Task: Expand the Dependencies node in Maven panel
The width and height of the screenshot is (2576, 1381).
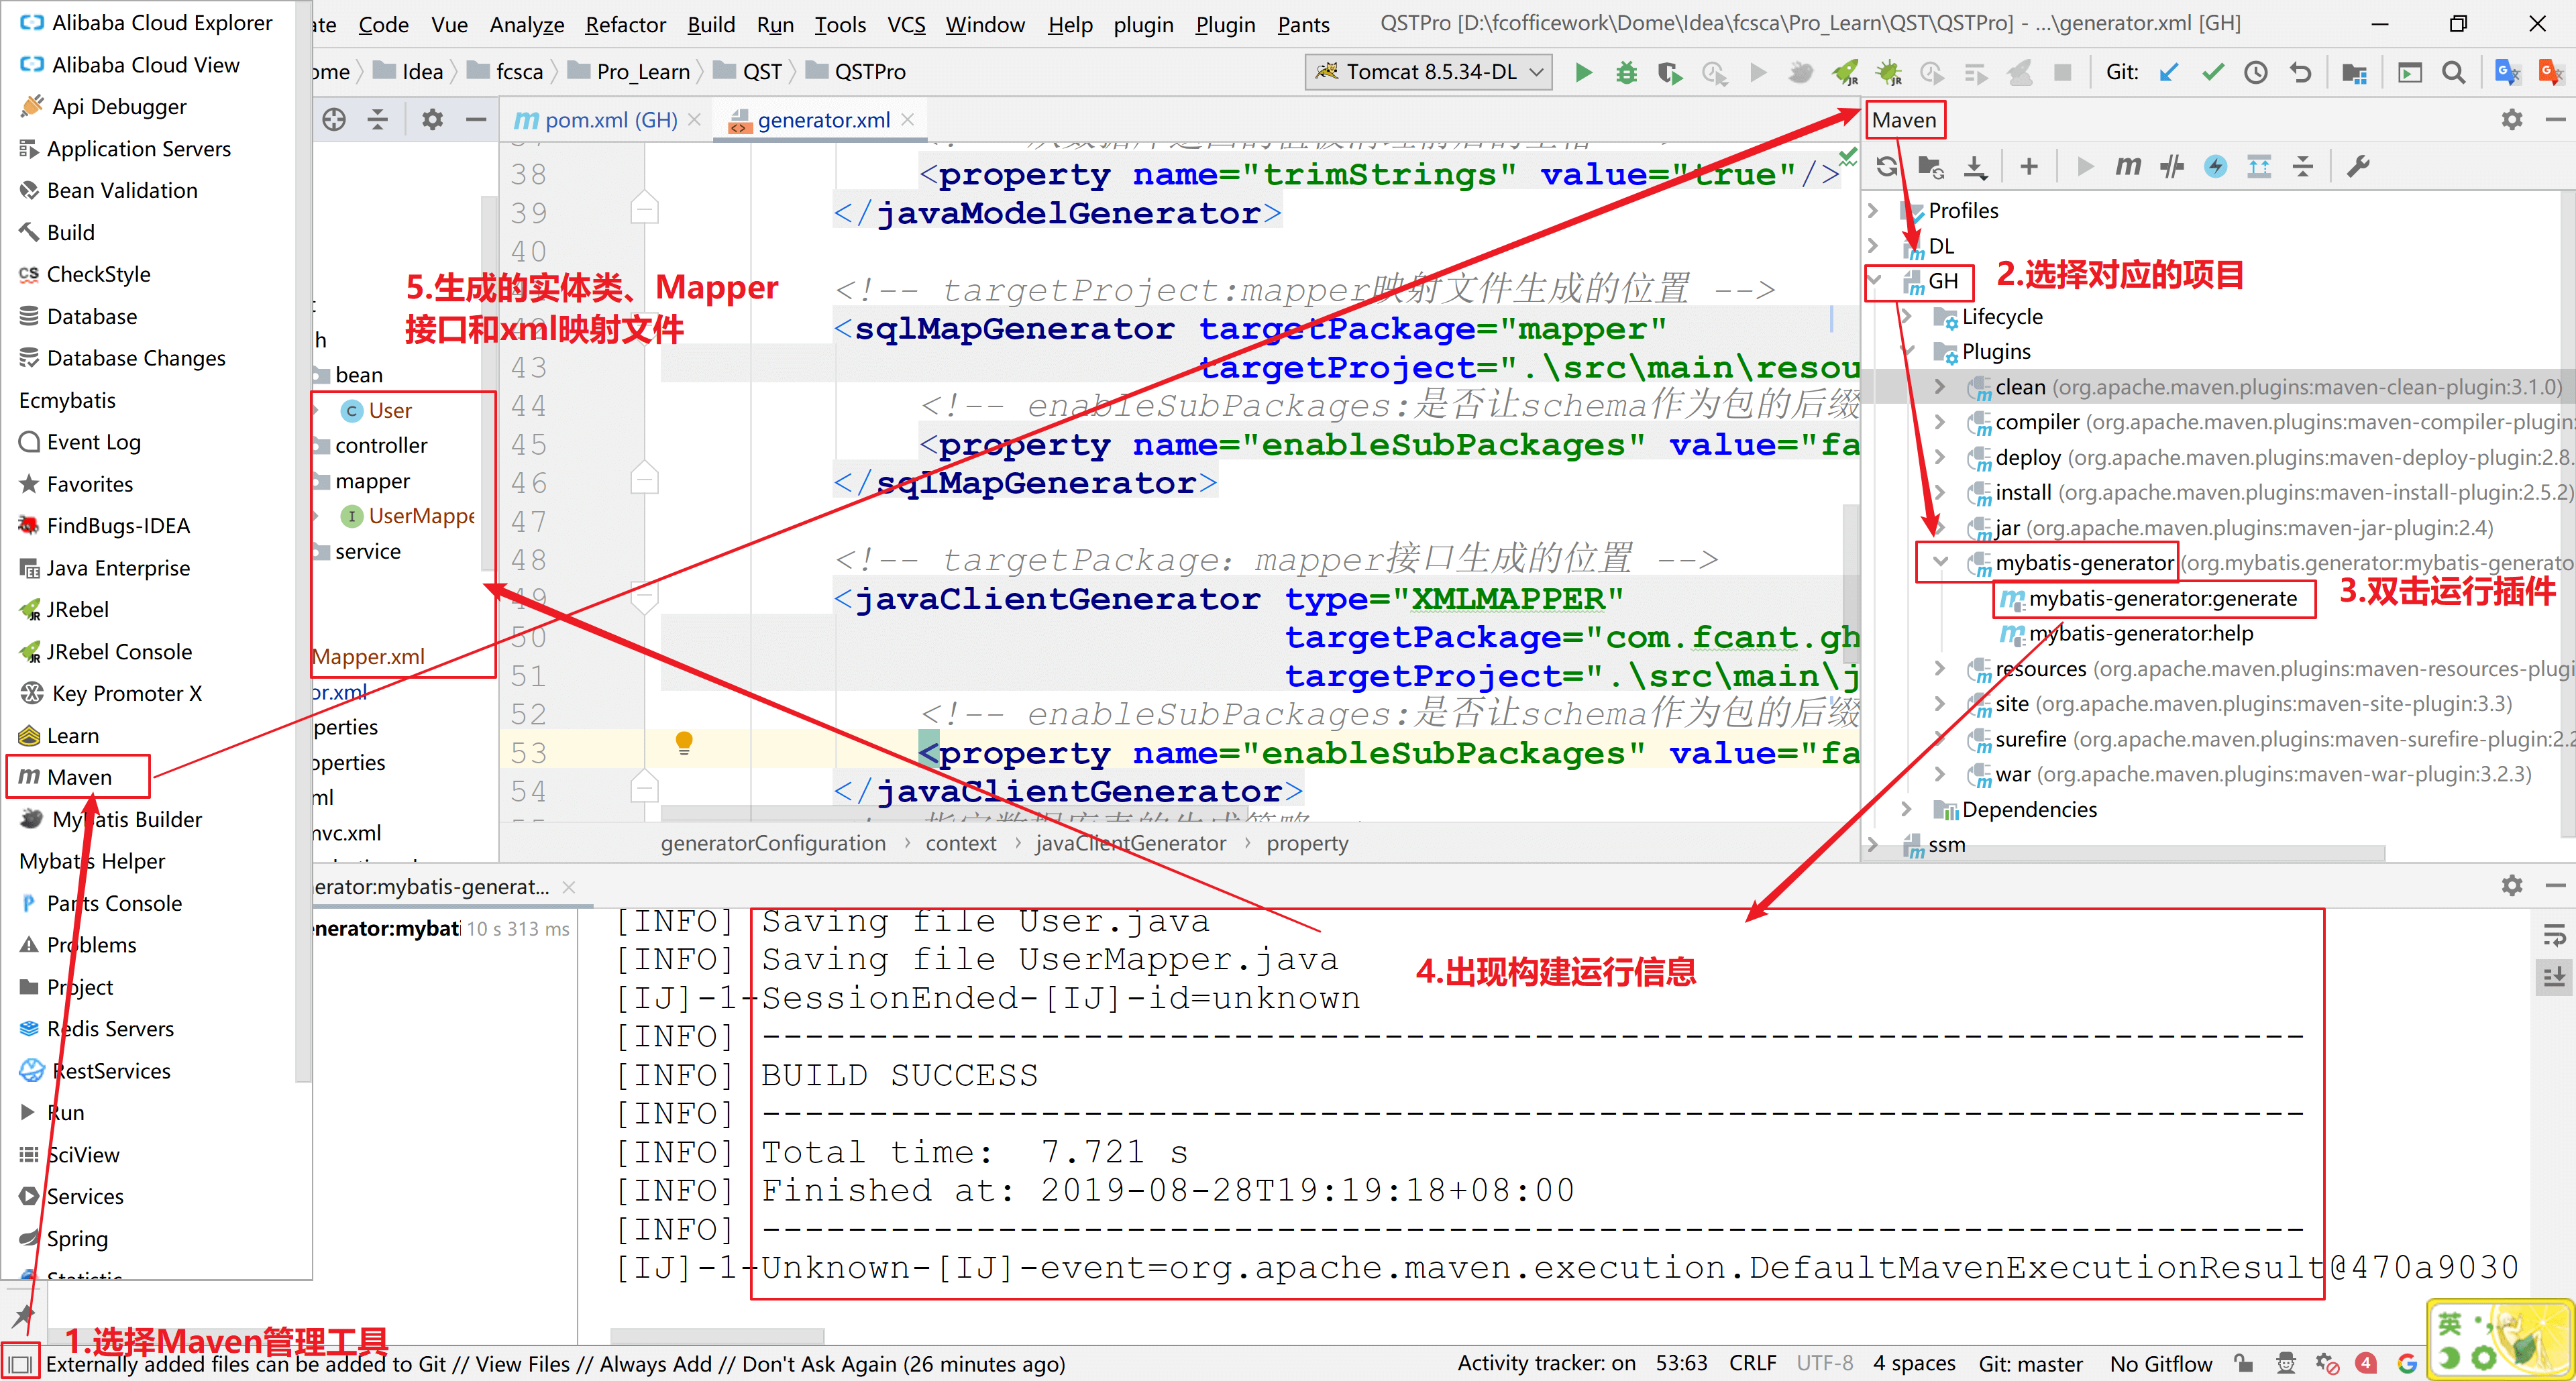Action: tap(1906, 810)
